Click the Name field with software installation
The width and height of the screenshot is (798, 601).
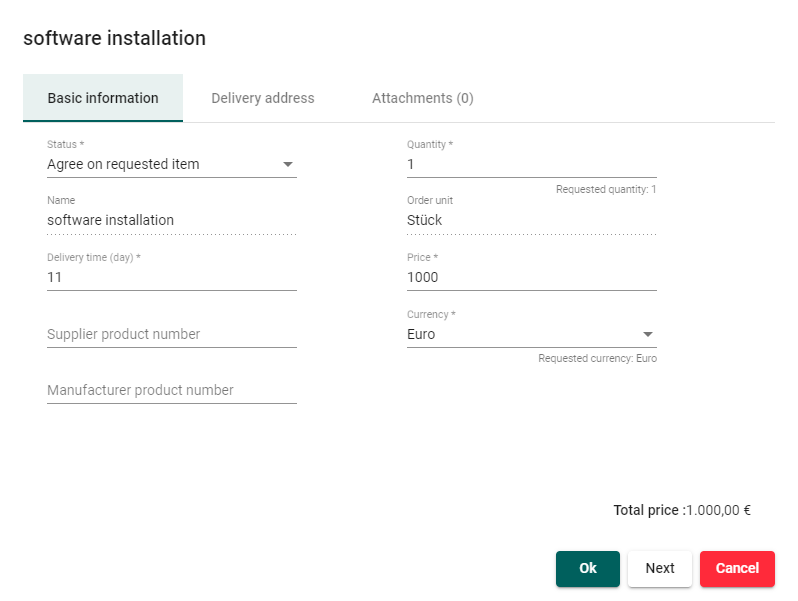[x=171, y=221]
